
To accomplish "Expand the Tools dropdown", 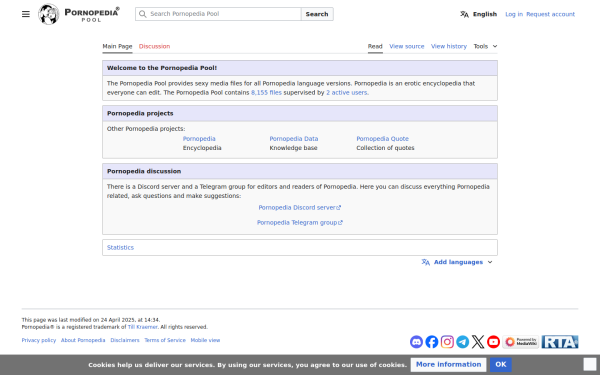I will [485, 46].
